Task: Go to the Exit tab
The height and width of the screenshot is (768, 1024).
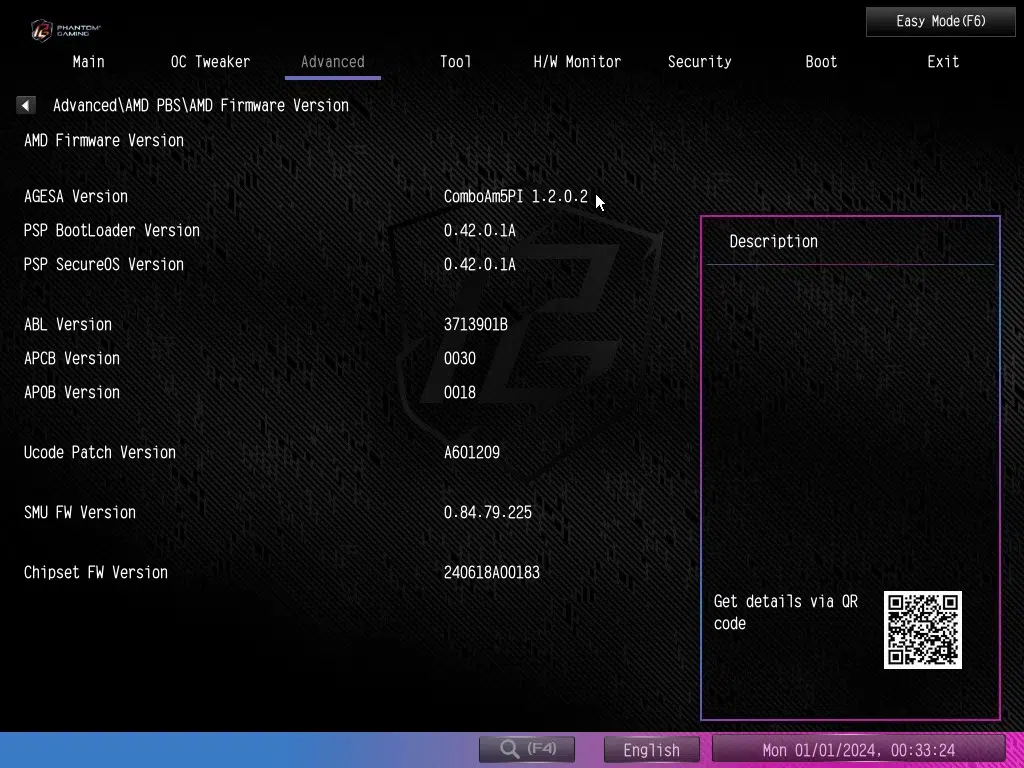Action: [x=943, y=62]
